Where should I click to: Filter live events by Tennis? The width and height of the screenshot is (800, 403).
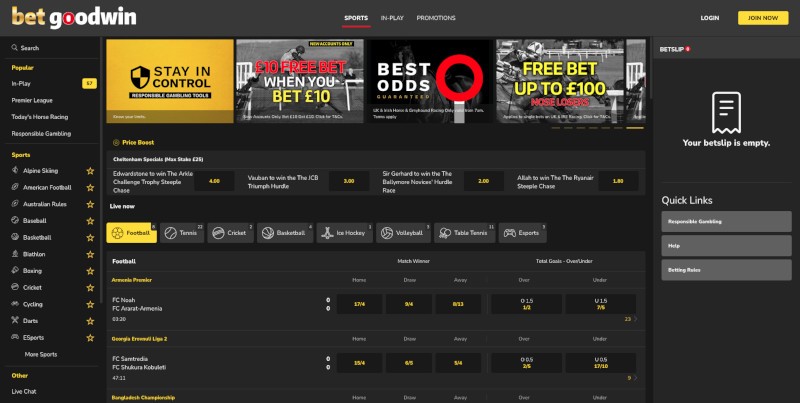182,233
